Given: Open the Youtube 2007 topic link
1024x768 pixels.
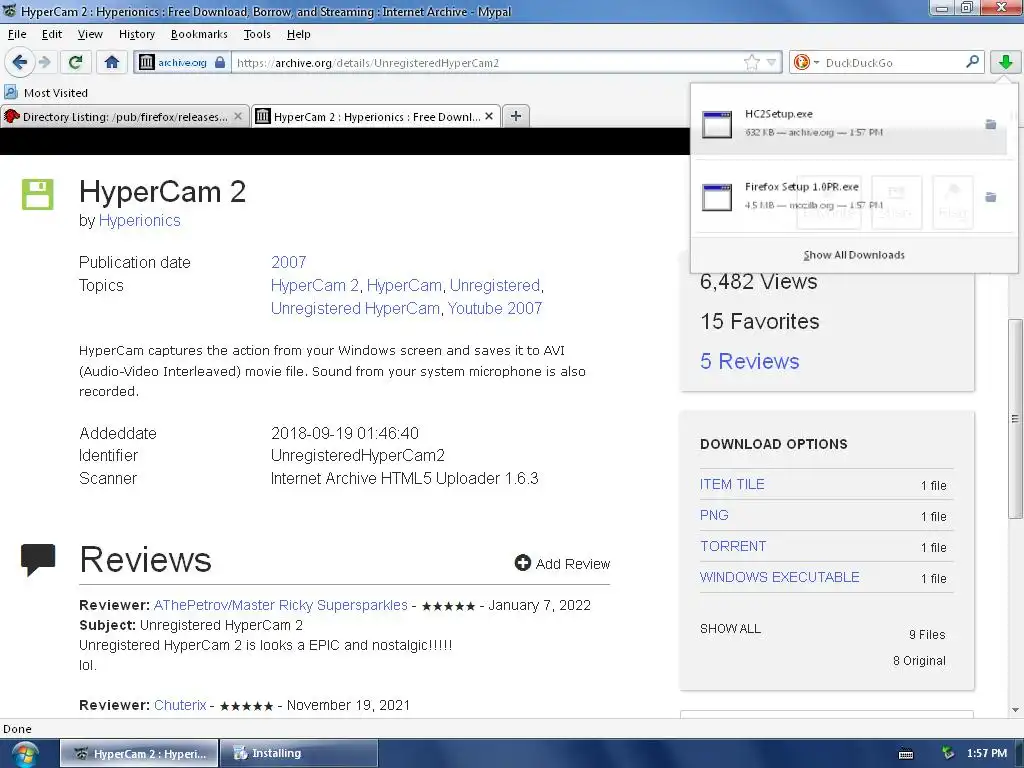Looking at the screenshot, I should [495, 308].
